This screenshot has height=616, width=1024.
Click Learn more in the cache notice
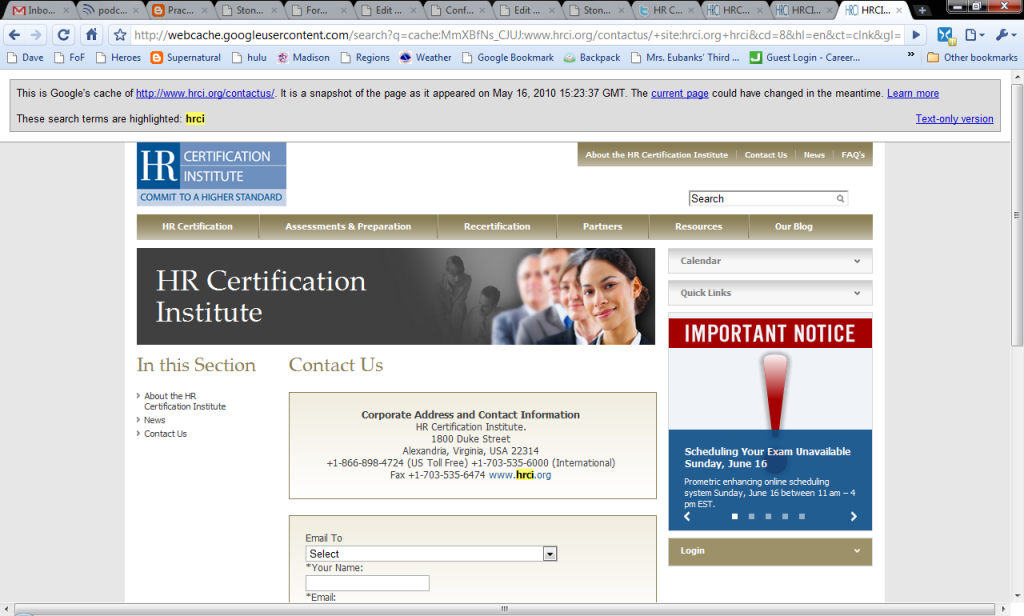tap(913, 93)
